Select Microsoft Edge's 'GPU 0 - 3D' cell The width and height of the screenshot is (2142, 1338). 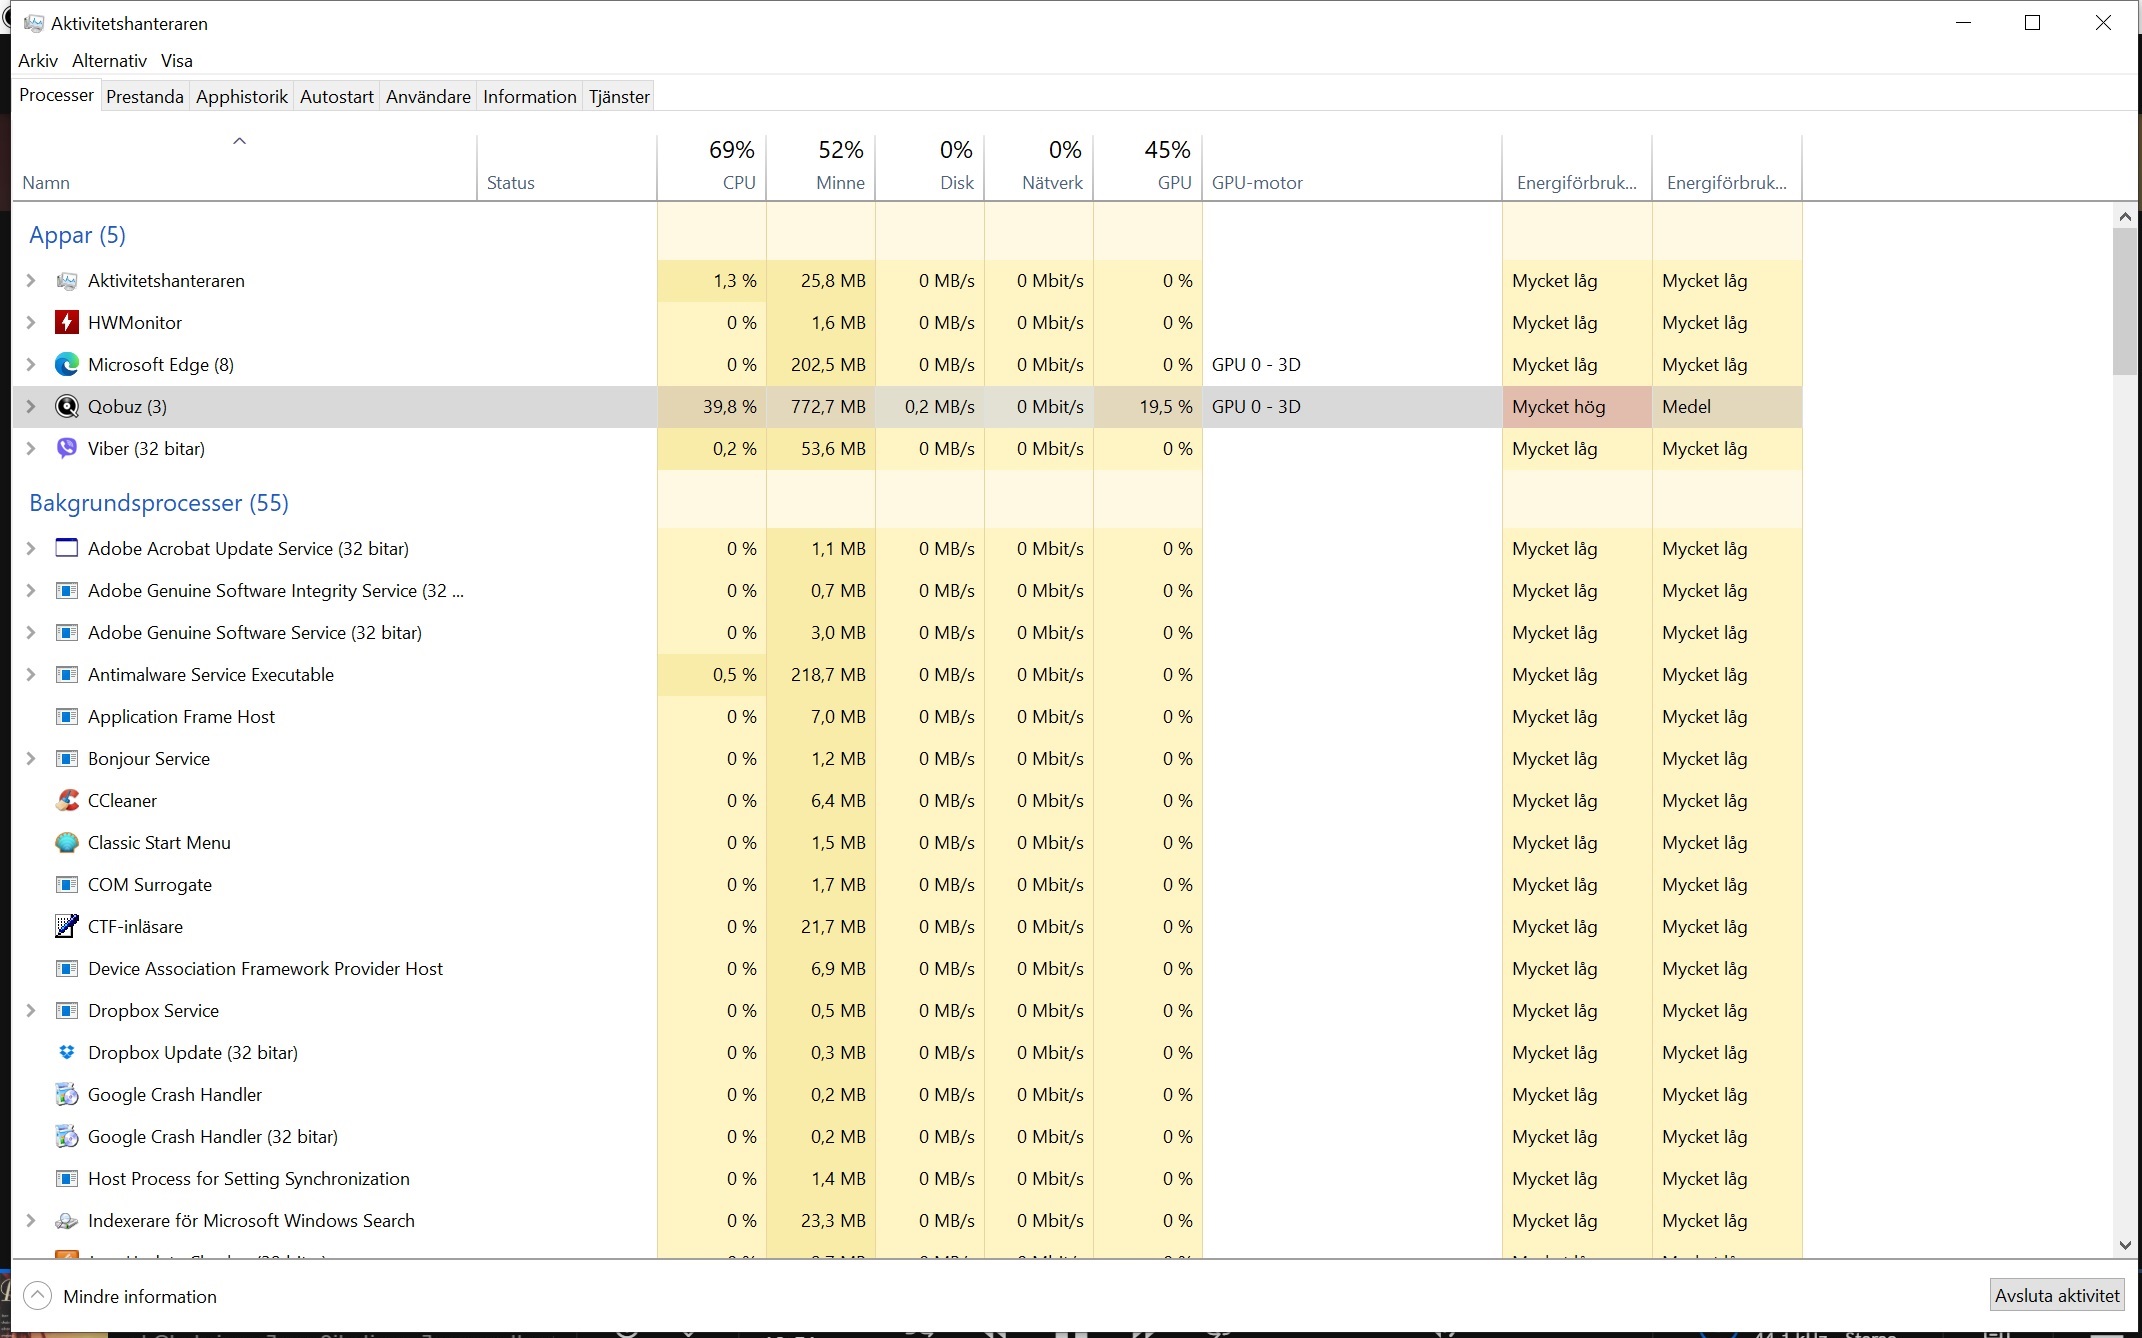1352,365
